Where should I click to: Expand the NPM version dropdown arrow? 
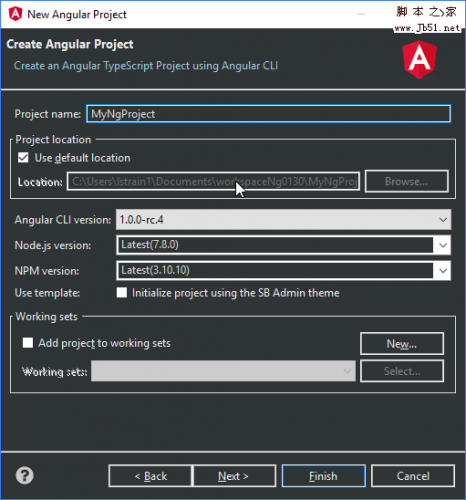443,270
